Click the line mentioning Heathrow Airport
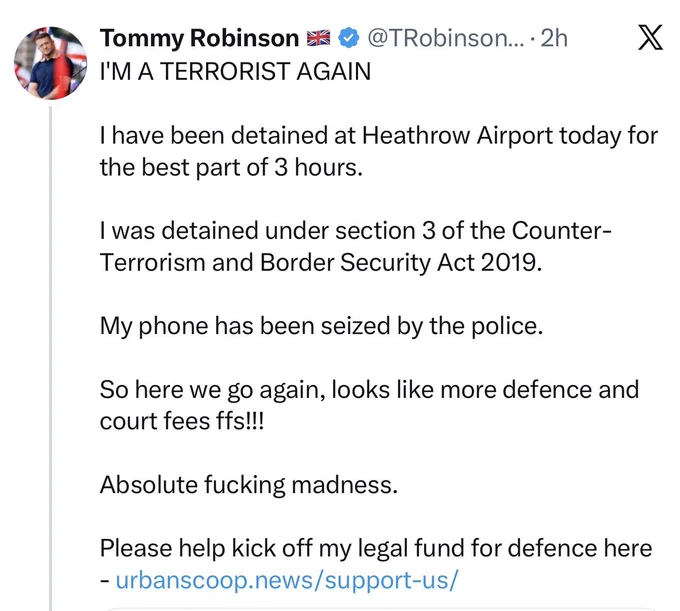The image size is (680, 611). click(379, 136)
